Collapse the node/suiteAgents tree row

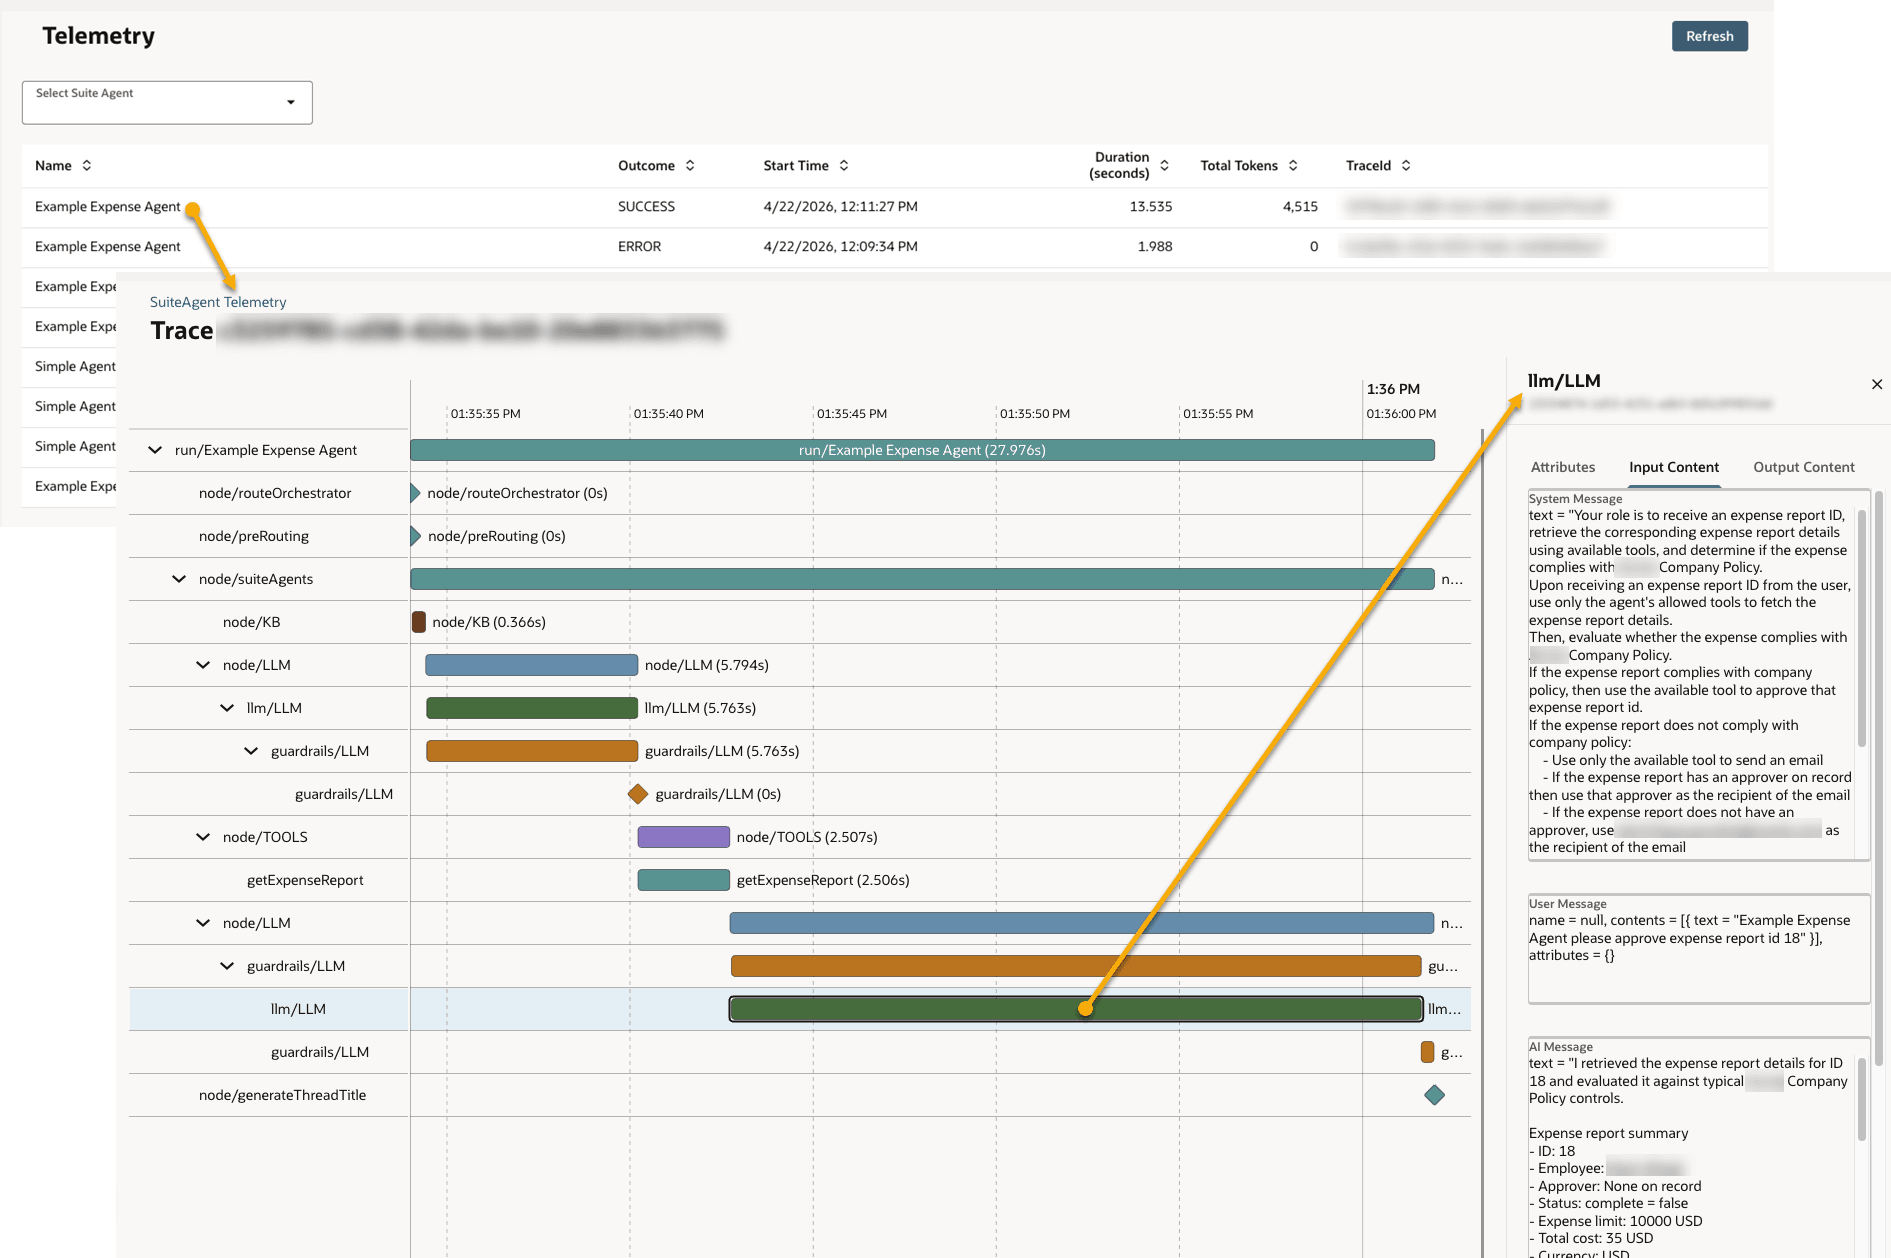(179, 579)
